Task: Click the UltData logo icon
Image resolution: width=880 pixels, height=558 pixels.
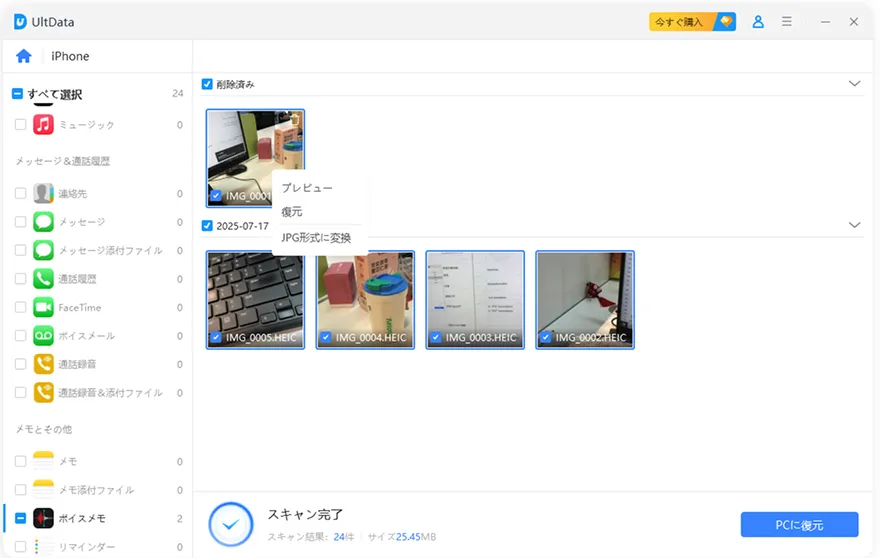Action: (x=20, y=22)
